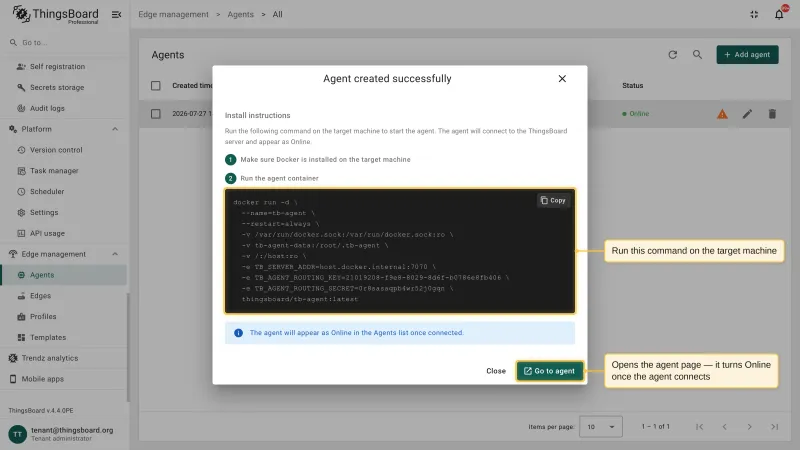Open Scheduler menu item
Viewport: 800px width, 450px height.
coord(64,192)
